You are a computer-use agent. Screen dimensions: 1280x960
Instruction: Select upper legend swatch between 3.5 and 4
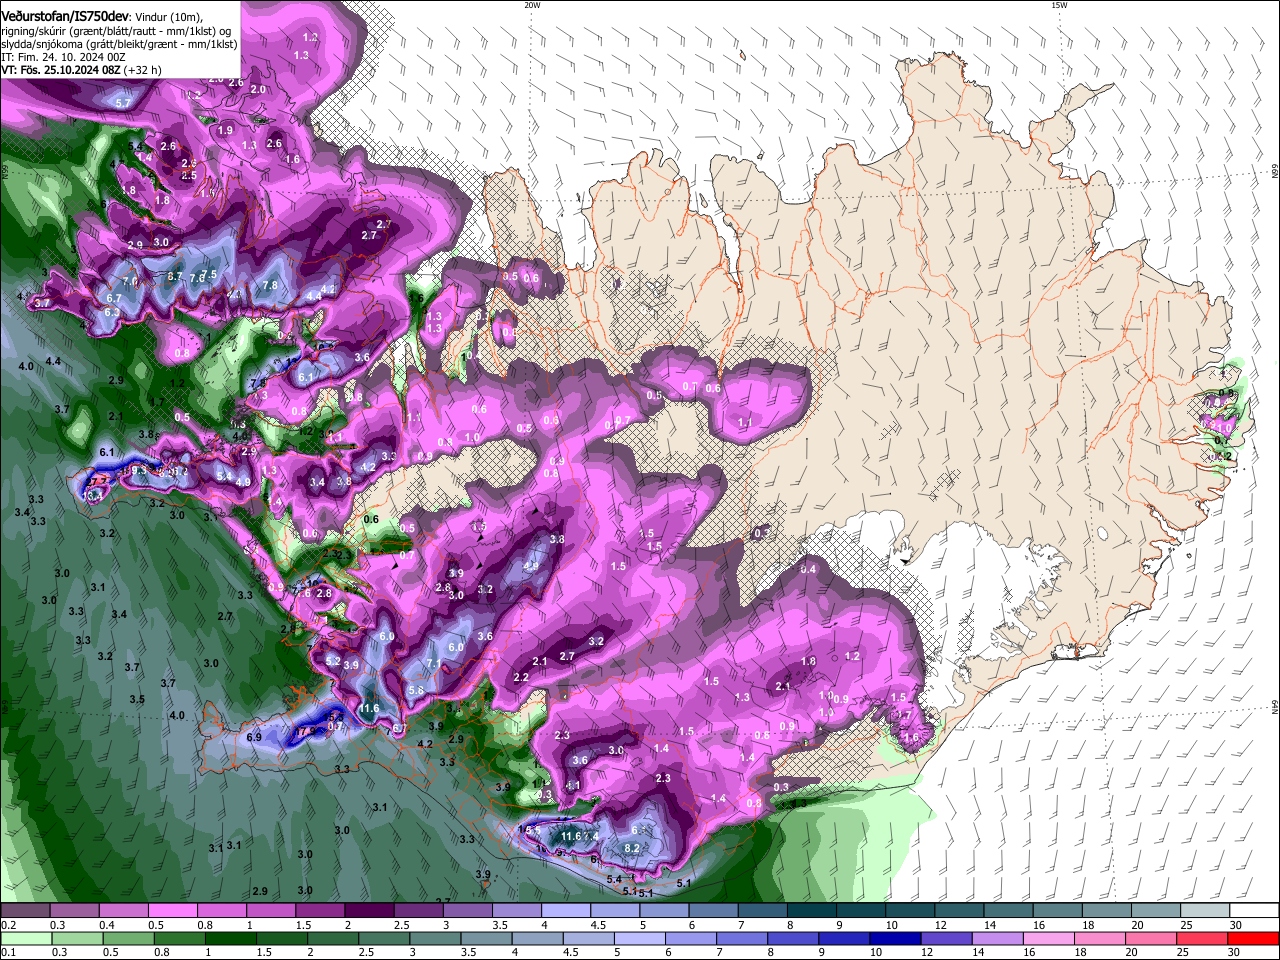click(x=517, y=911)
